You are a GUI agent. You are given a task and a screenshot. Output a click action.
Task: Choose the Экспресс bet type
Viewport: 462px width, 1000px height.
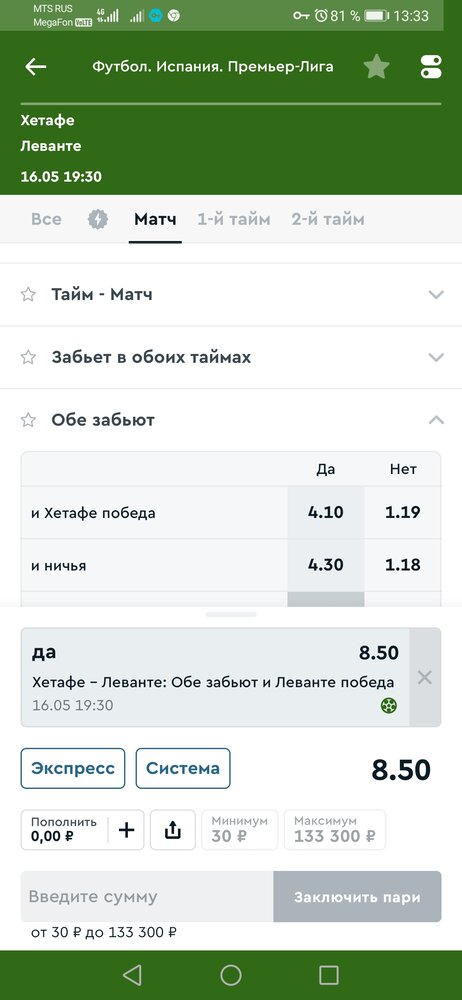coord(73,768)
